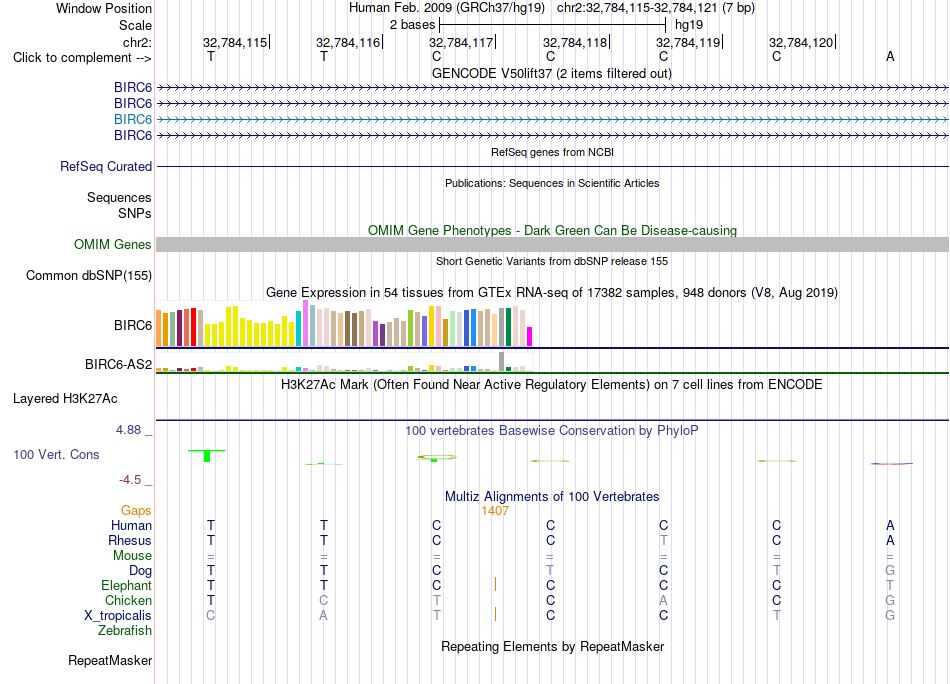
Task: Click the BIRC6-AS2 row label
Action: click(118, 364)
